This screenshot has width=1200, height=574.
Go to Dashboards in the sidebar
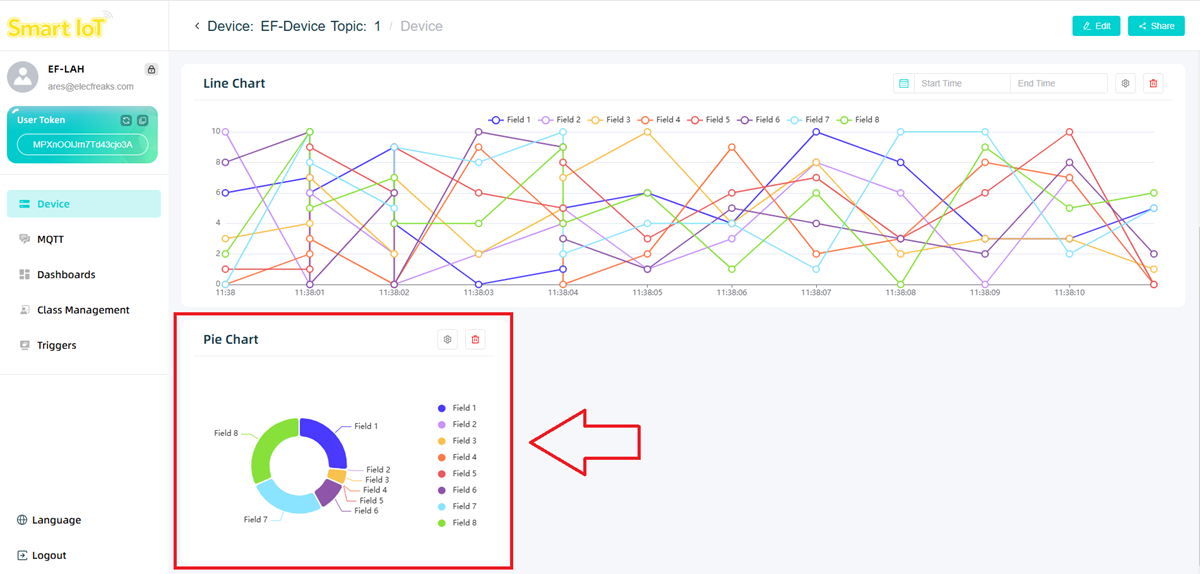[66, 274]
